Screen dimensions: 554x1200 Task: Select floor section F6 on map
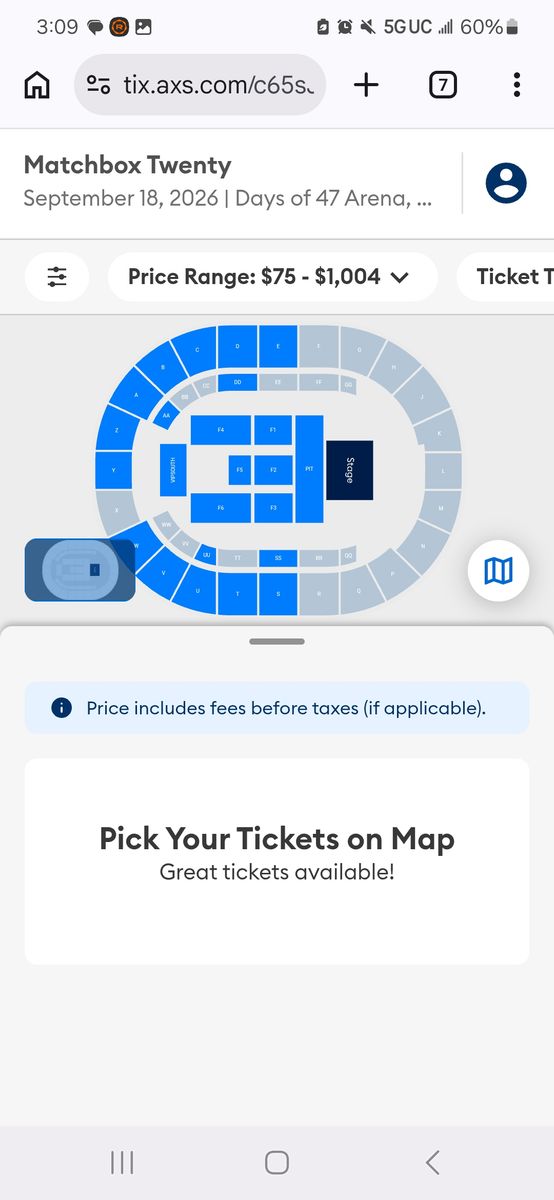pos(220,508)
